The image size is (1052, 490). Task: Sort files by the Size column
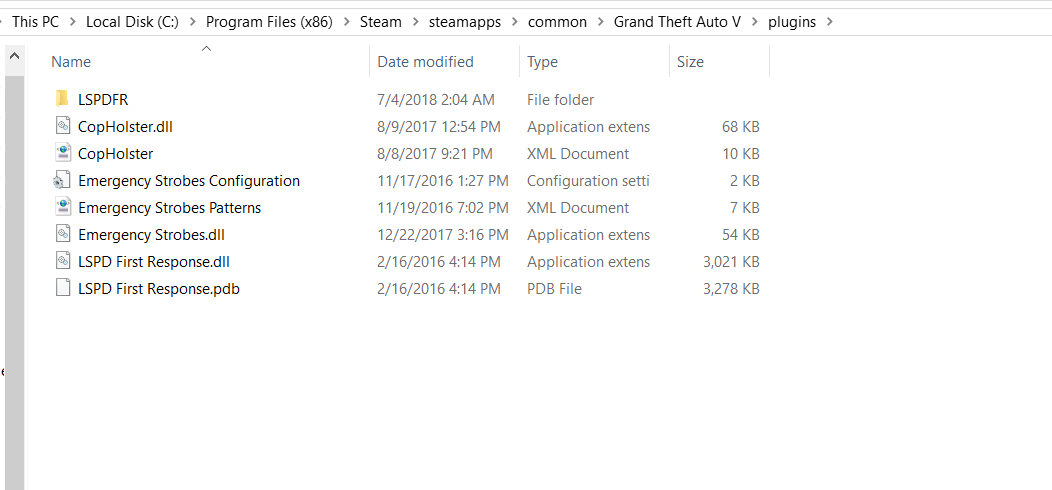pos(690,62)
